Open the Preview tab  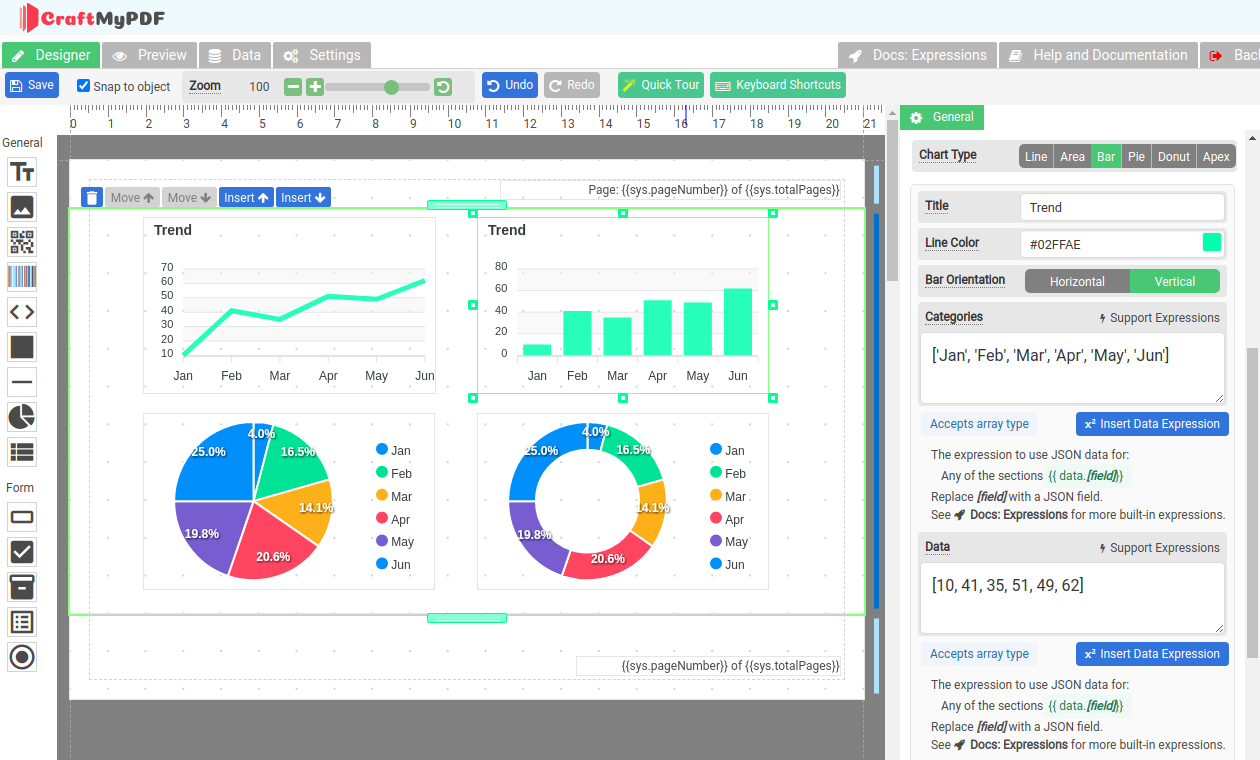(x=149, y=55)
